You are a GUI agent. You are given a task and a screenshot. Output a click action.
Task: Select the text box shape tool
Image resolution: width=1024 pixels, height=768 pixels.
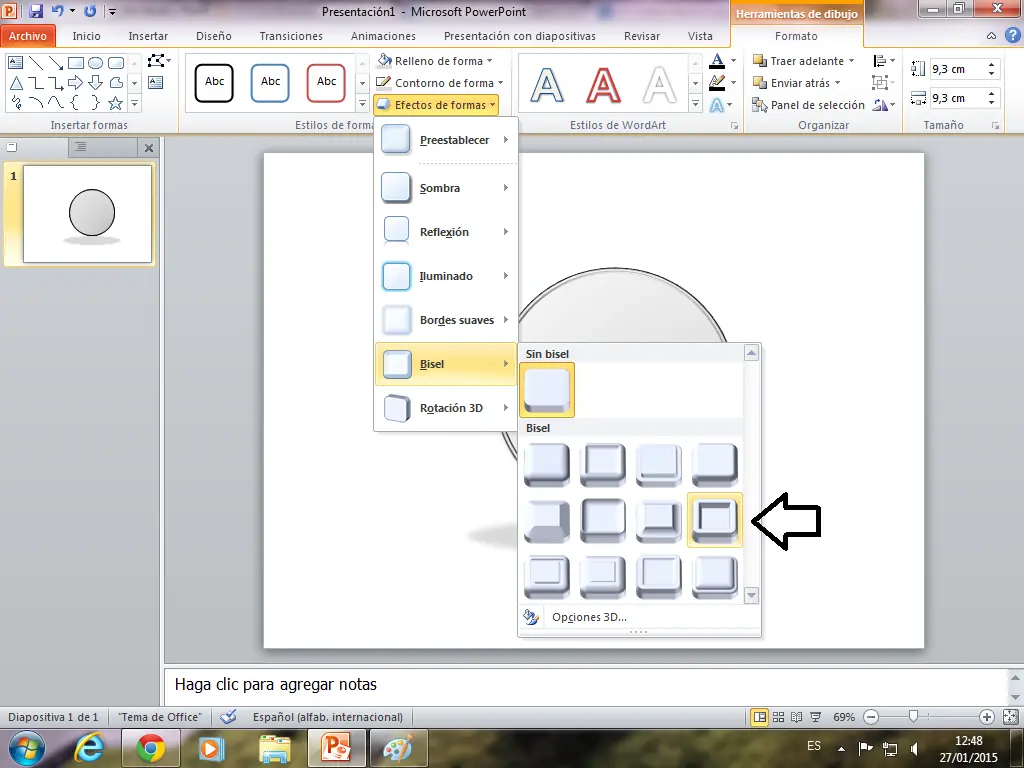click(15, 63)
